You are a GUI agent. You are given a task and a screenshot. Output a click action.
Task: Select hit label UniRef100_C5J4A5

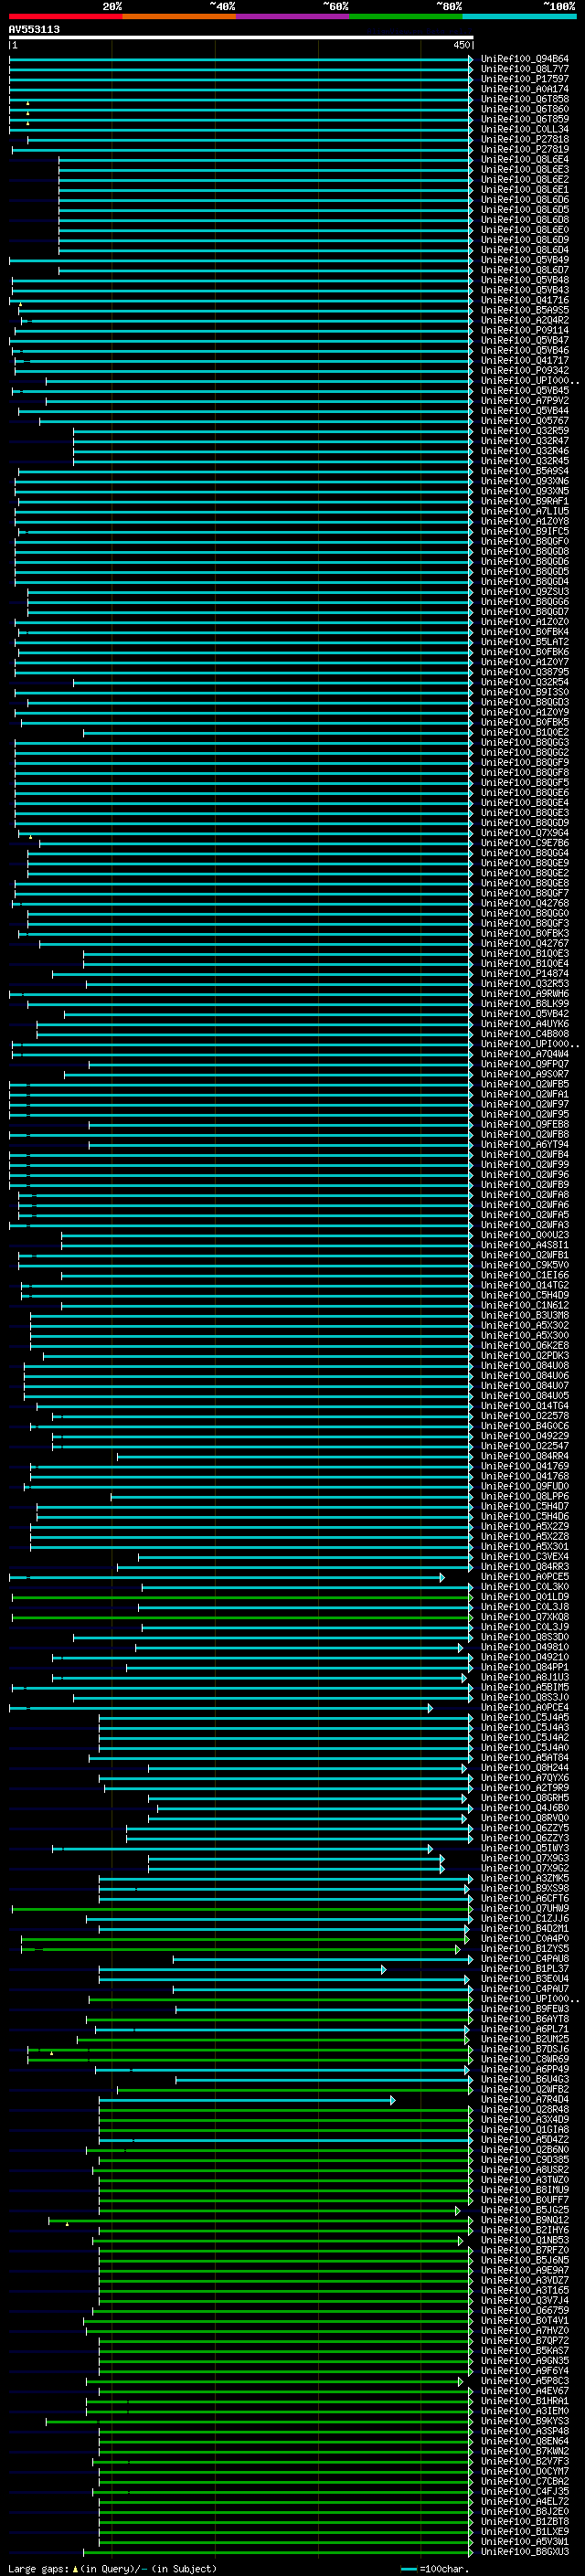pyautogui.click(x=524, y=1717)
